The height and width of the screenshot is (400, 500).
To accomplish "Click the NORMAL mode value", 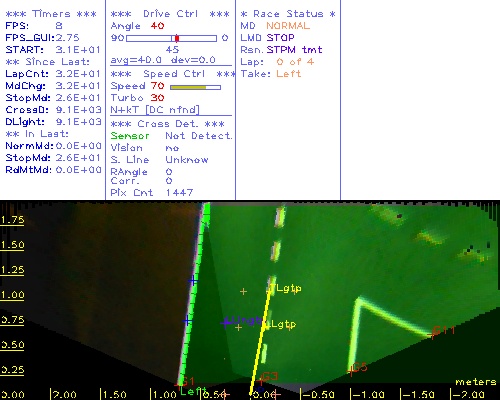I will (288, 26).
